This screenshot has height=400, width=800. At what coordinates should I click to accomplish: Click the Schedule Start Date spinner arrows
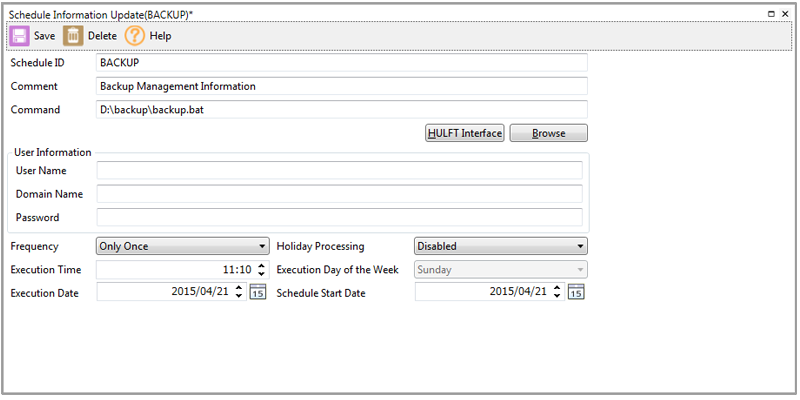click(557, 292)
